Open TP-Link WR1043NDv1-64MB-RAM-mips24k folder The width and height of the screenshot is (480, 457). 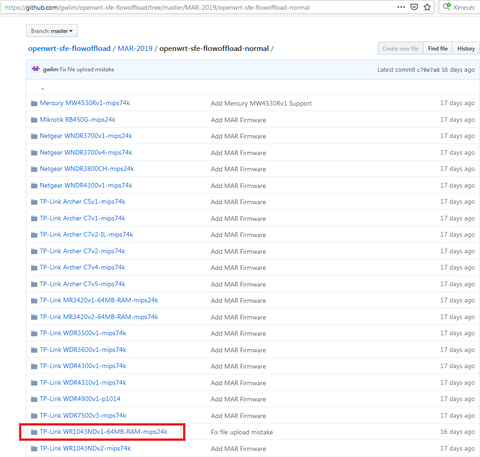(x=103, y=432)
